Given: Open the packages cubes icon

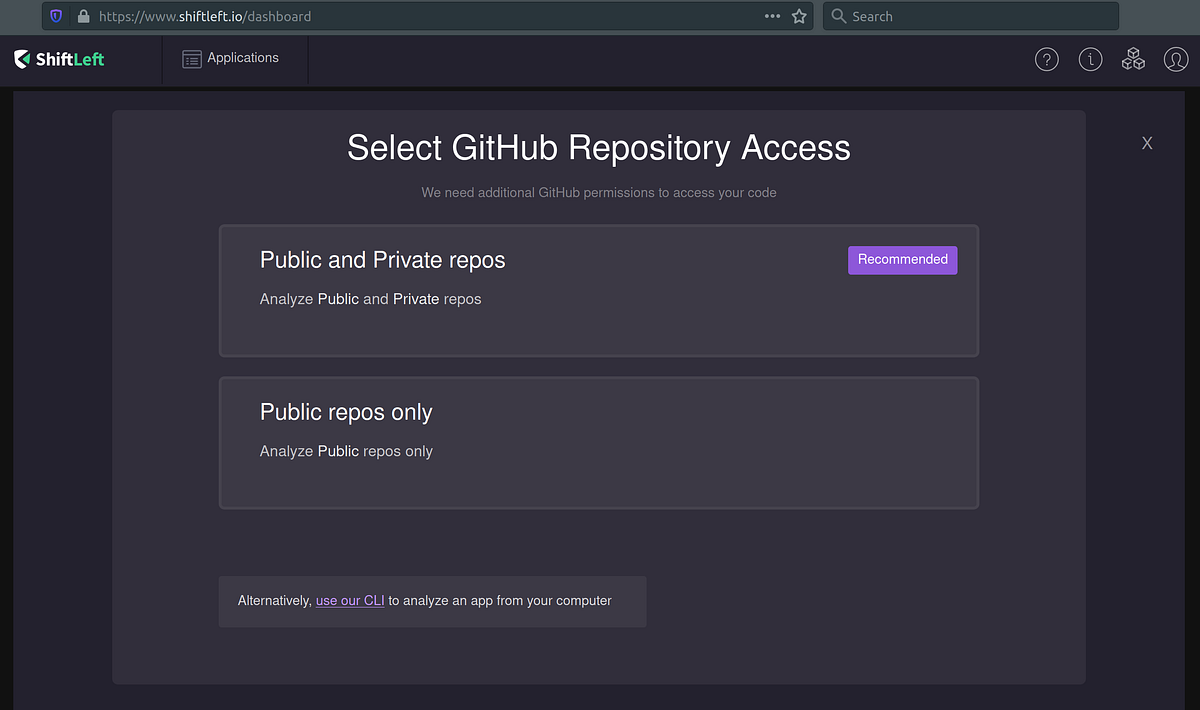Looking at the screenshot, I should pos(1133,59).
